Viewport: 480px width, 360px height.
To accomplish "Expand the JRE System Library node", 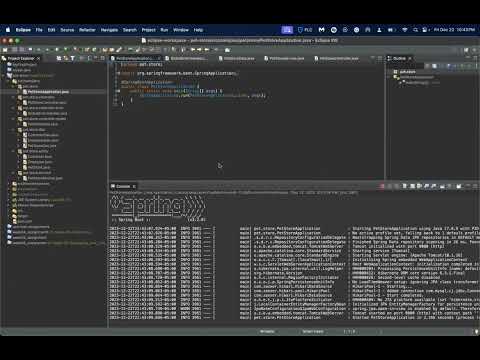I will coord(8,200).
